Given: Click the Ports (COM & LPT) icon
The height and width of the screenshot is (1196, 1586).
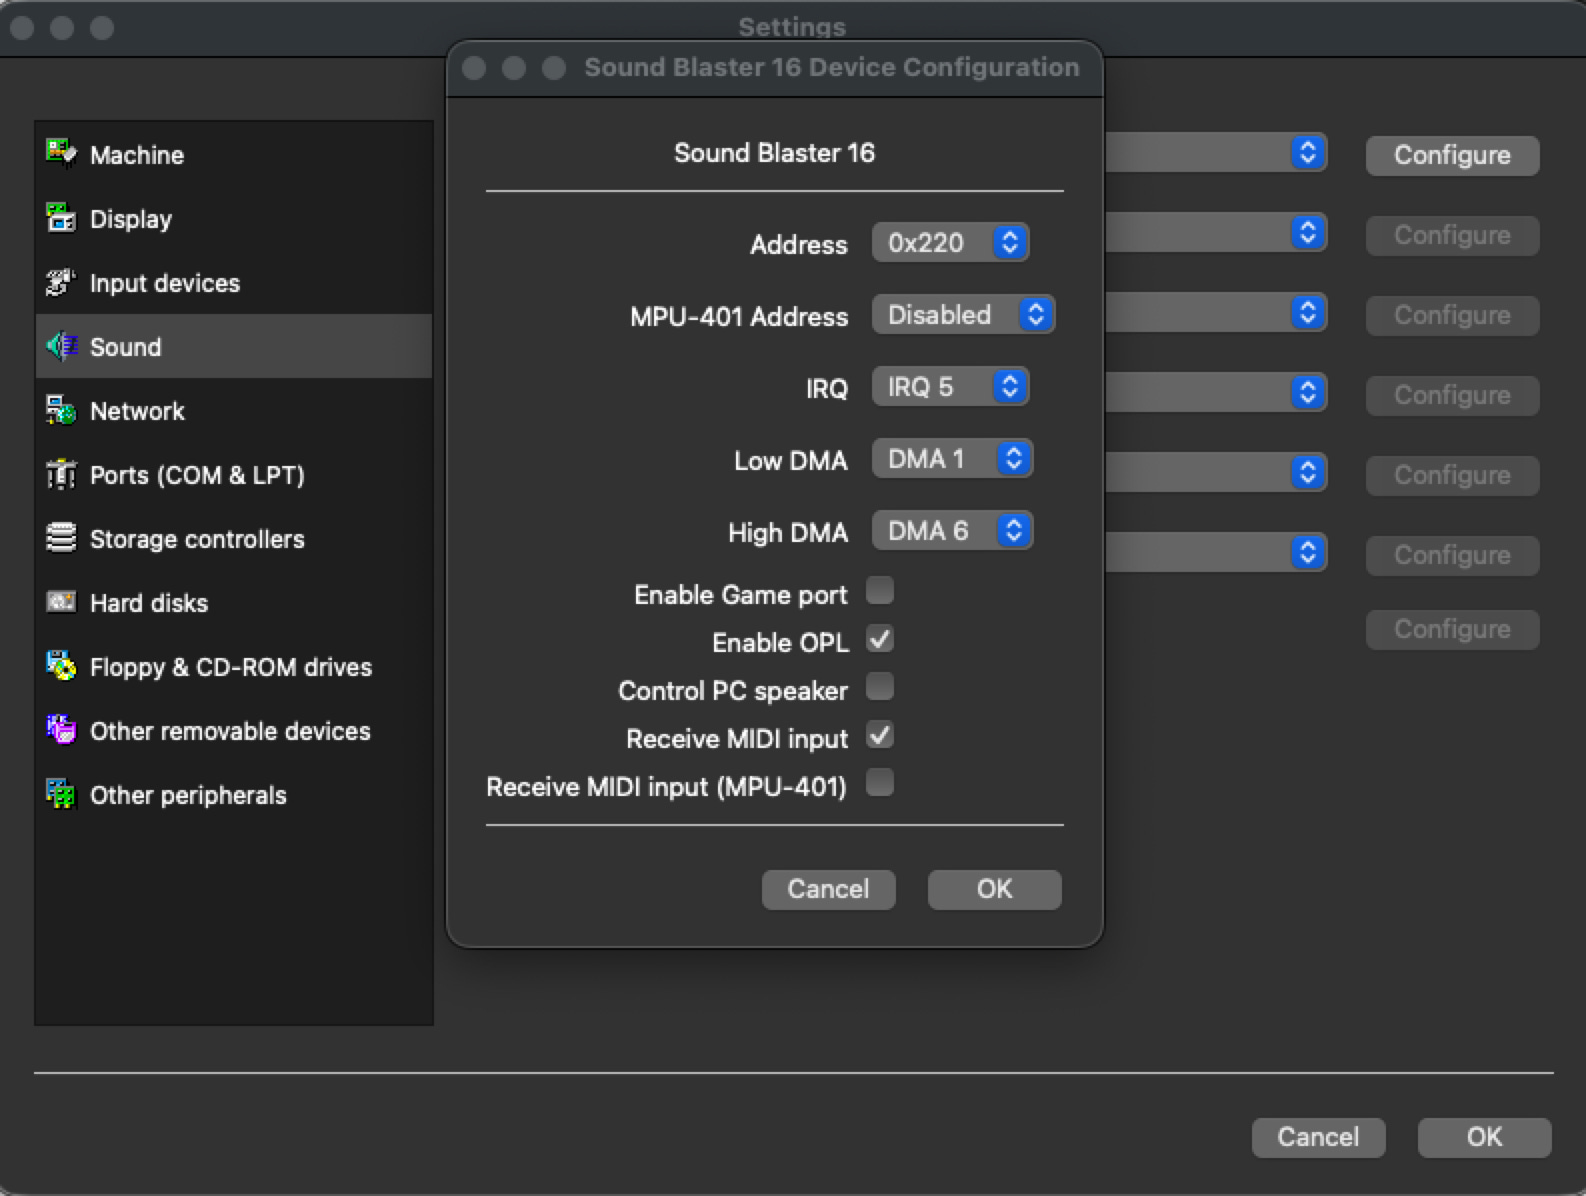Looking at the screenshot, I should tap(61, 474).
